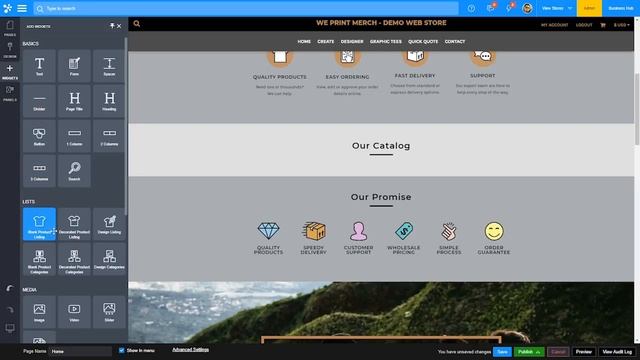Add the 3 Columns widget
The height and width of the screenshot is (360, 640).
tap(39, 171)
